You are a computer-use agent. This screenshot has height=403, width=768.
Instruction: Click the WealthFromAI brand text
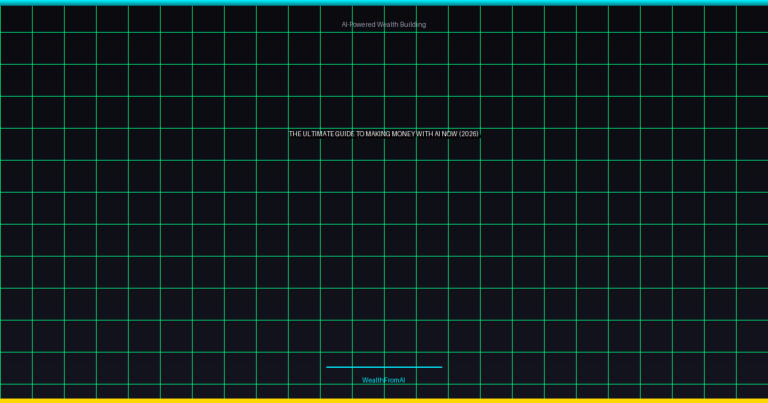pos(384,380)
